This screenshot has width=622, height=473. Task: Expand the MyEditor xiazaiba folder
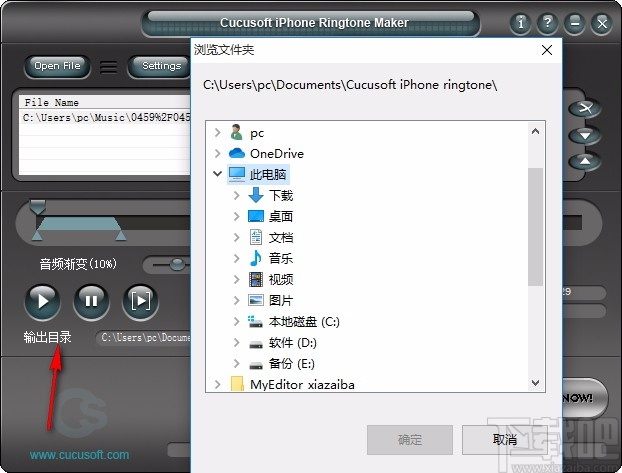(x=217, y=385)
